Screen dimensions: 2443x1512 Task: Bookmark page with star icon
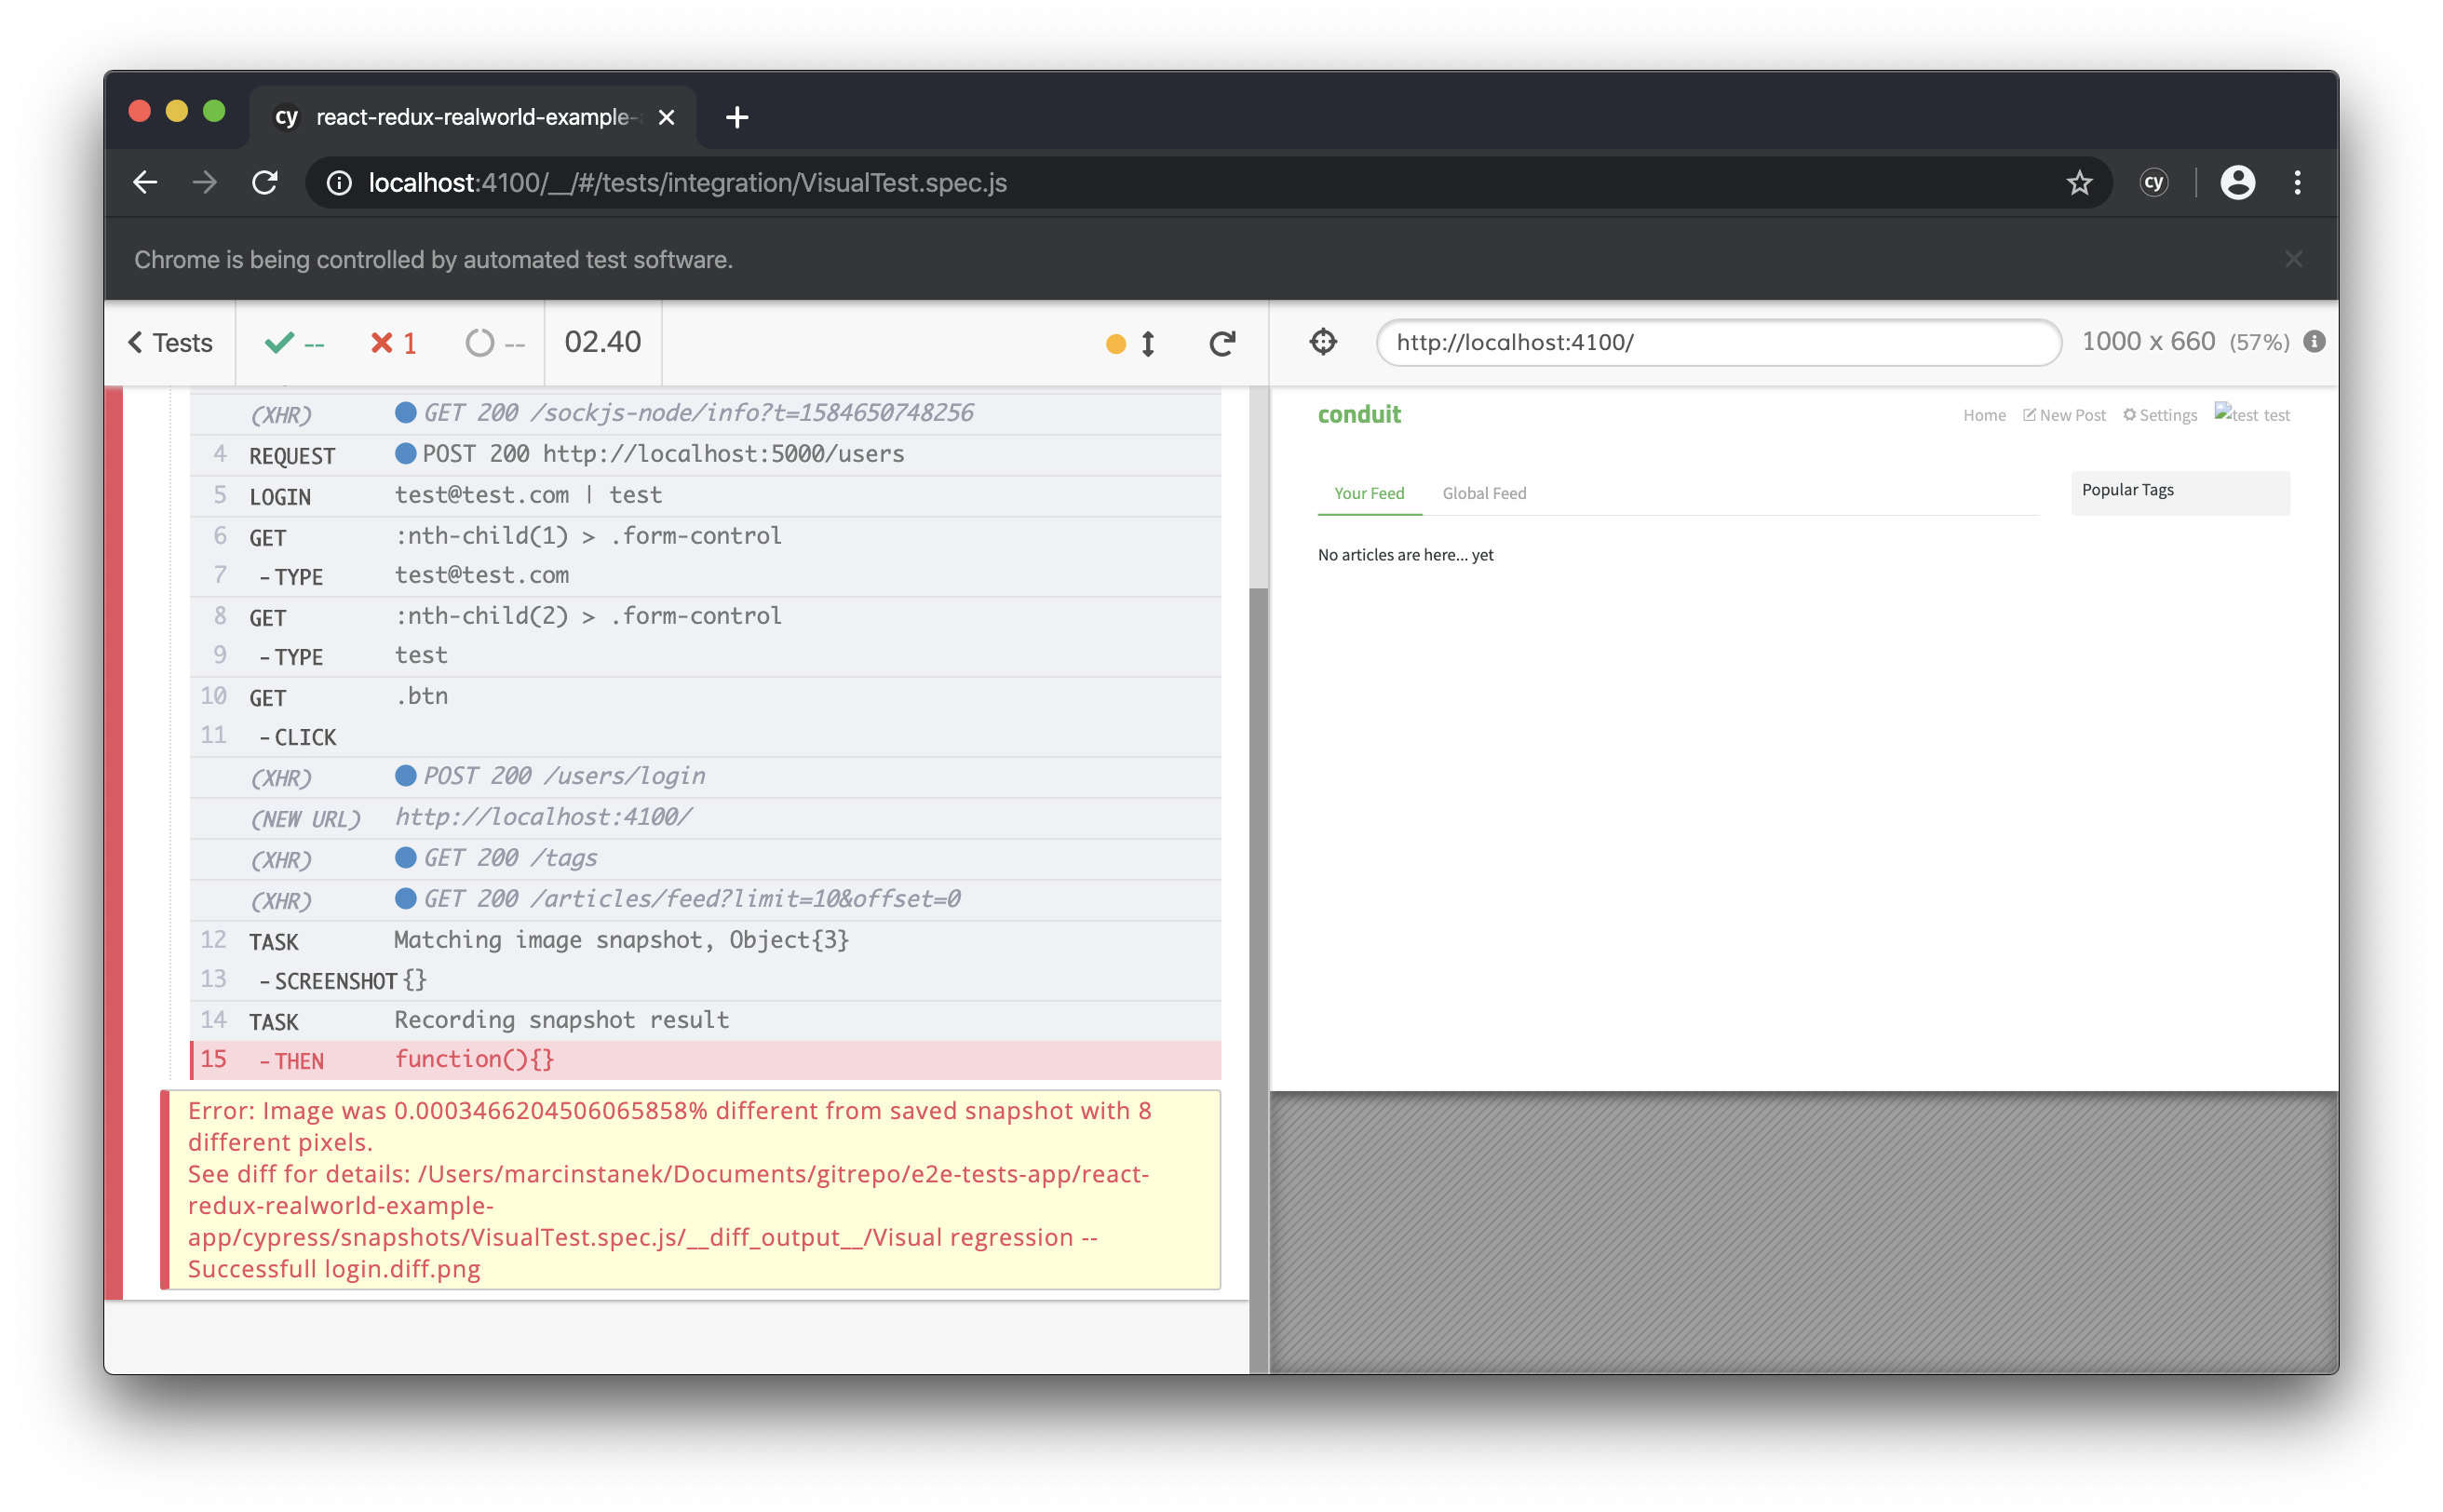(x=2079, y=183)
